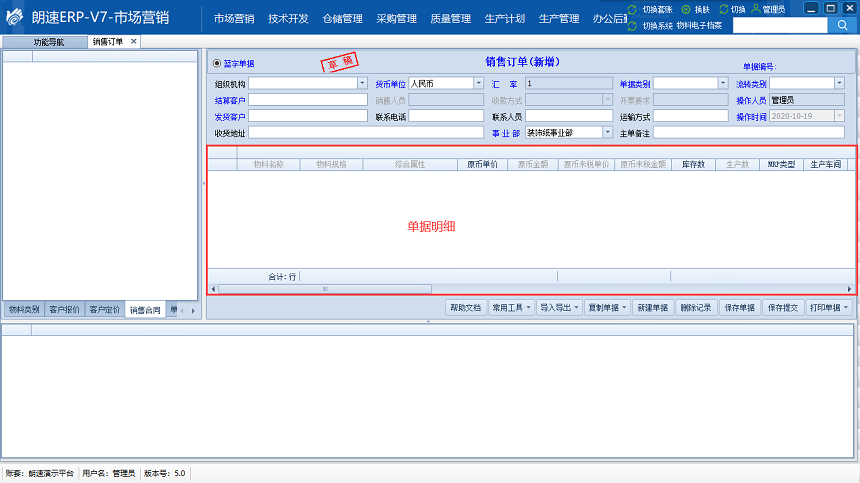Click the magnifier search icon

pyautogui.click(x=842, y=25)
